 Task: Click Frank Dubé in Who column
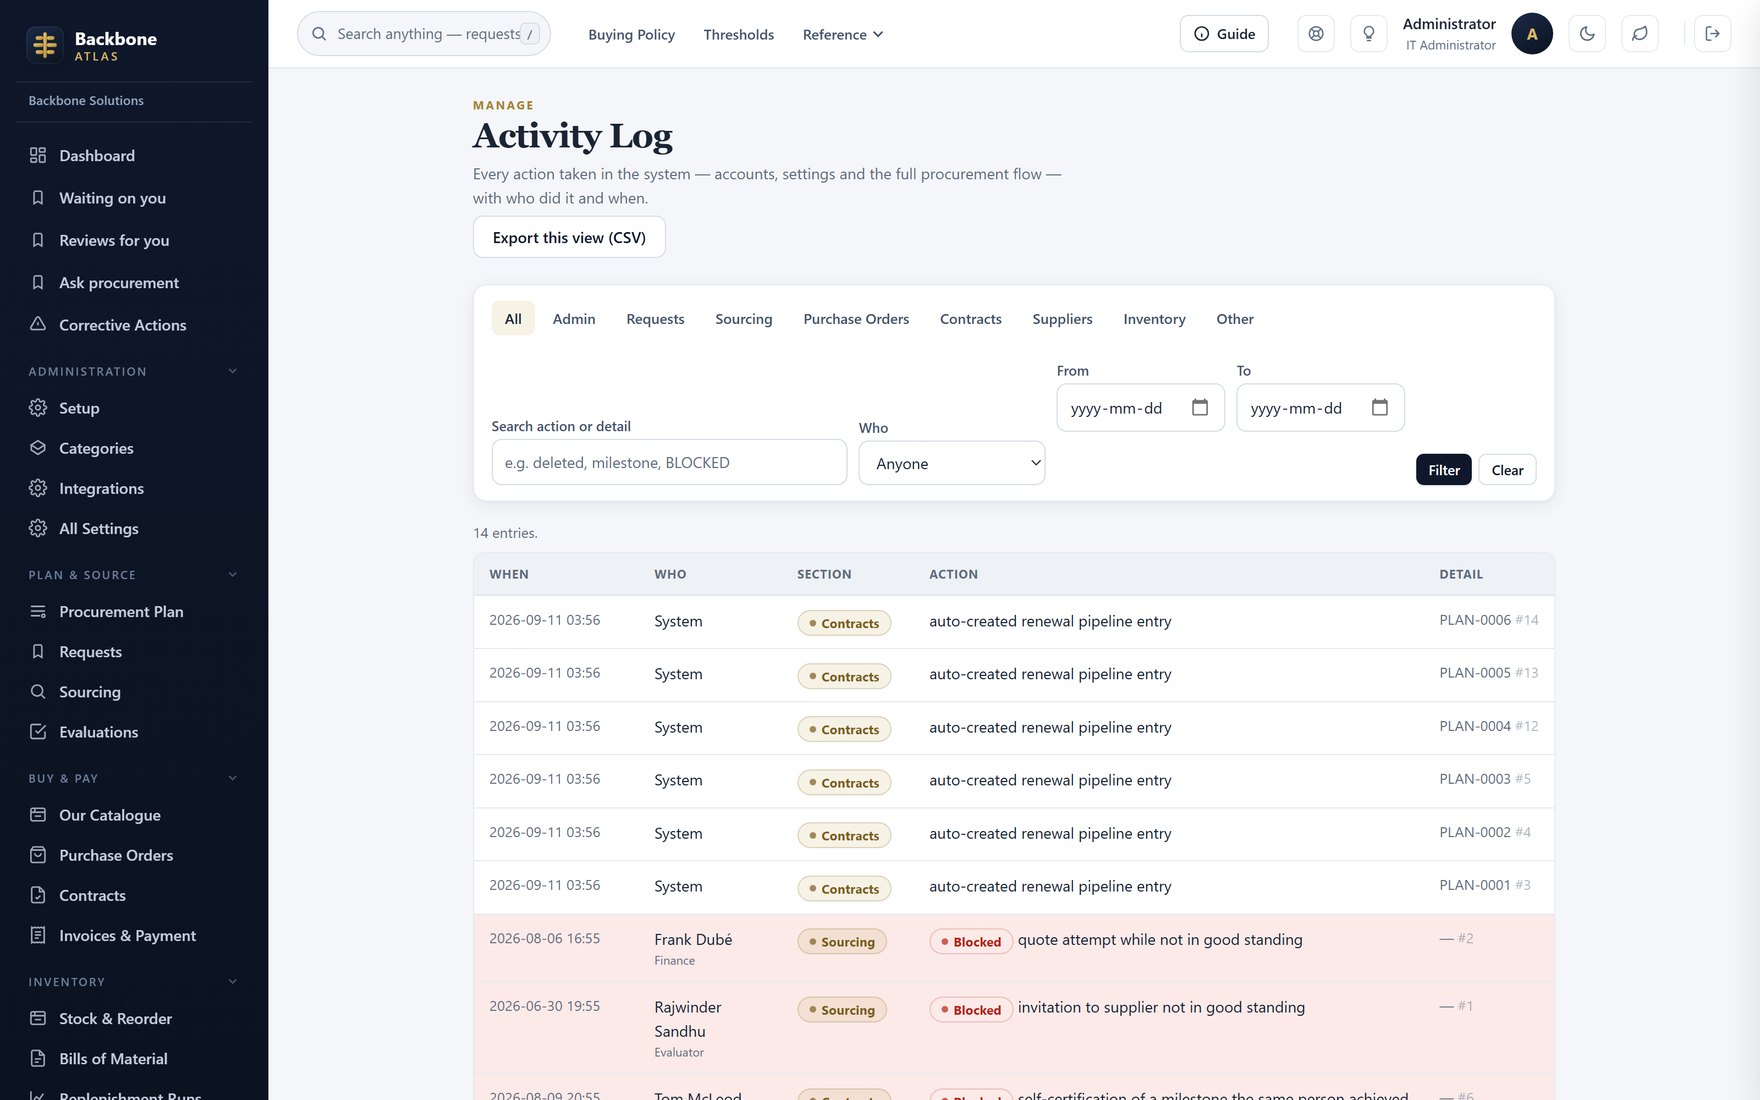693,939
